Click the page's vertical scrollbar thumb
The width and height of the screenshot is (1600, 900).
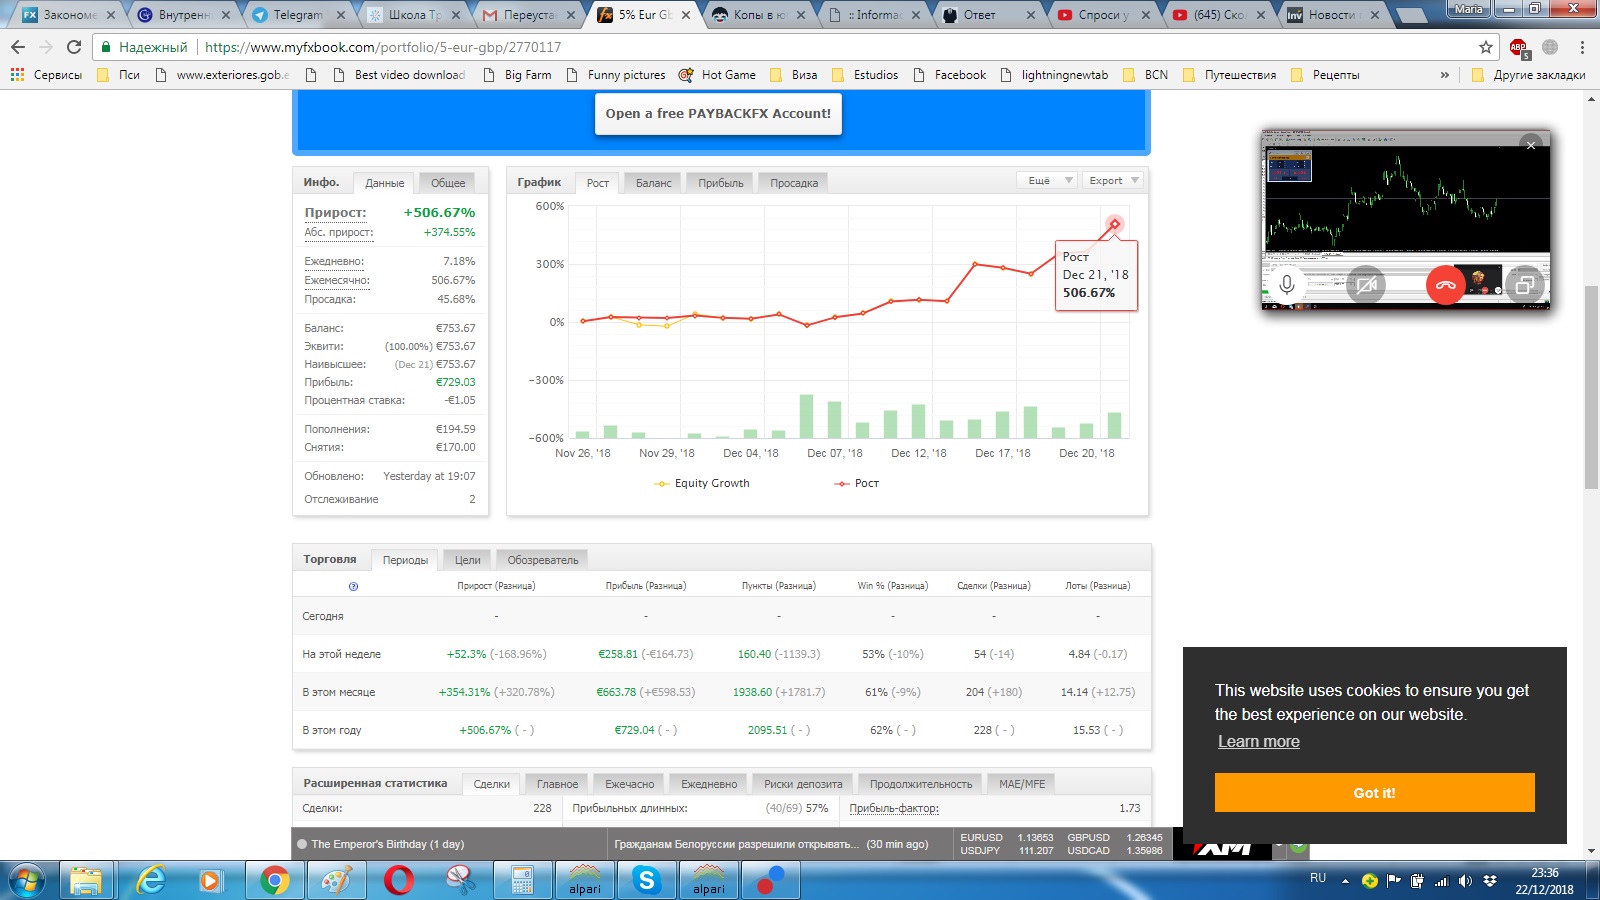coord(1591,387)
